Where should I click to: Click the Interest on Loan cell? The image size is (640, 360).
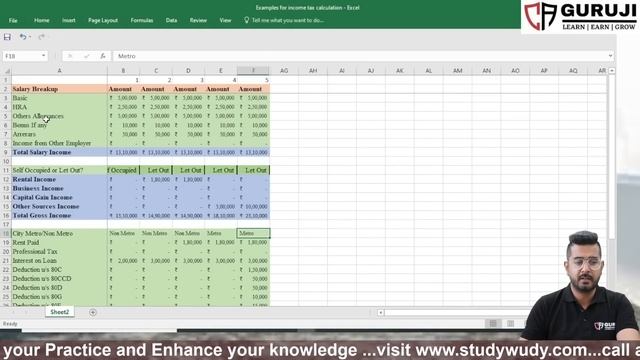59,260
